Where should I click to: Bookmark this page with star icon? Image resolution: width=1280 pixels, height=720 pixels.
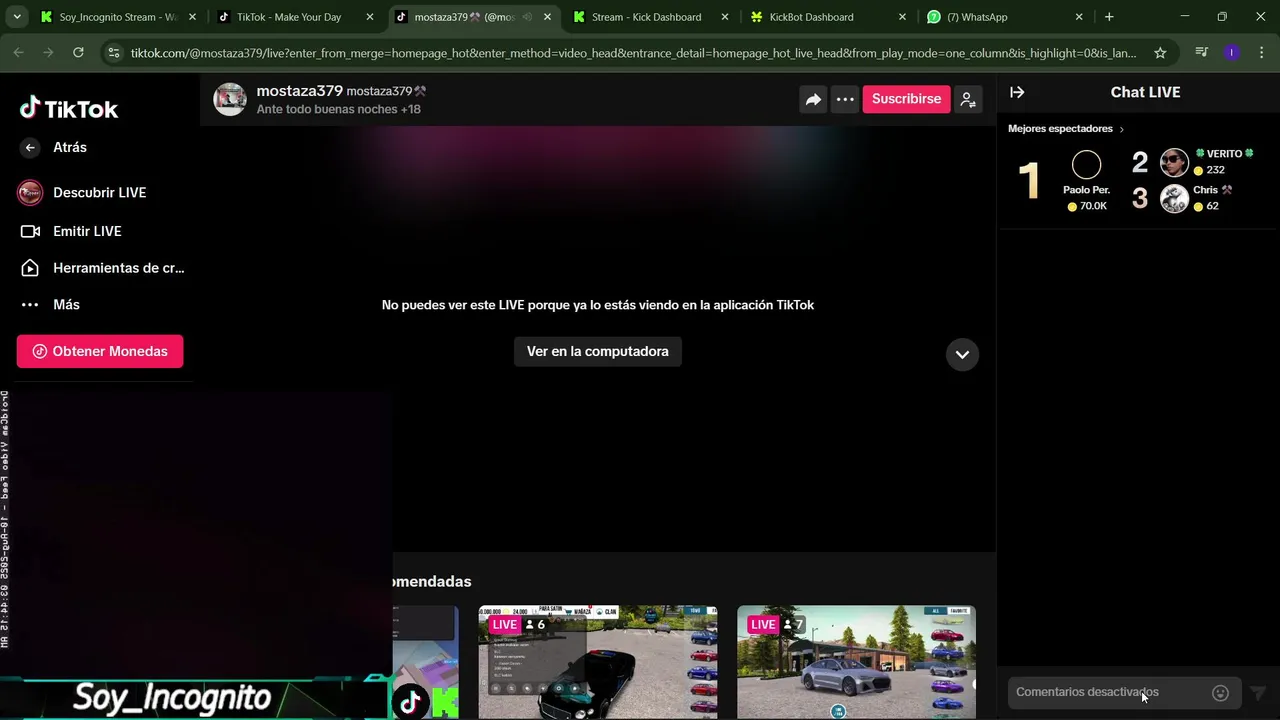click(x=1160, y=53)
